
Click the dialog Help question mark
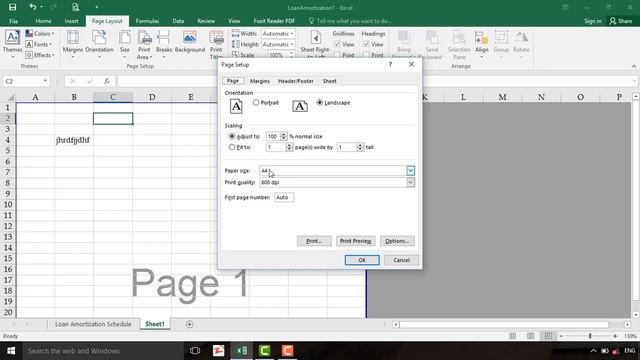390,64
